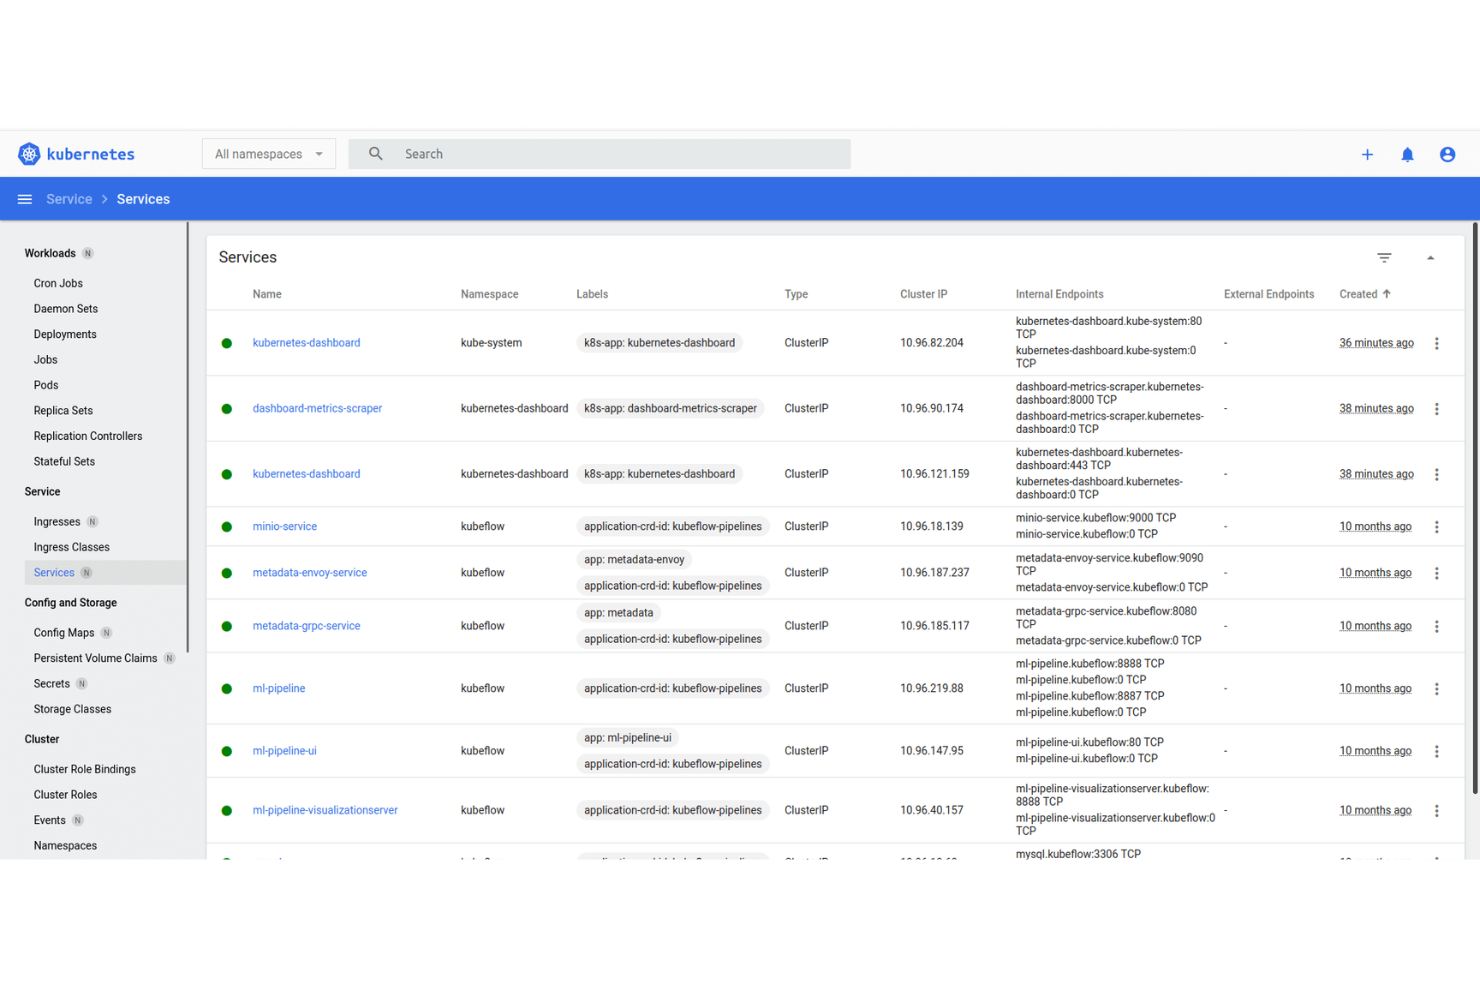Navigate using the Service breadcrumb
The height and width of the screenshot is (987, 1480).
pos(69,198)
